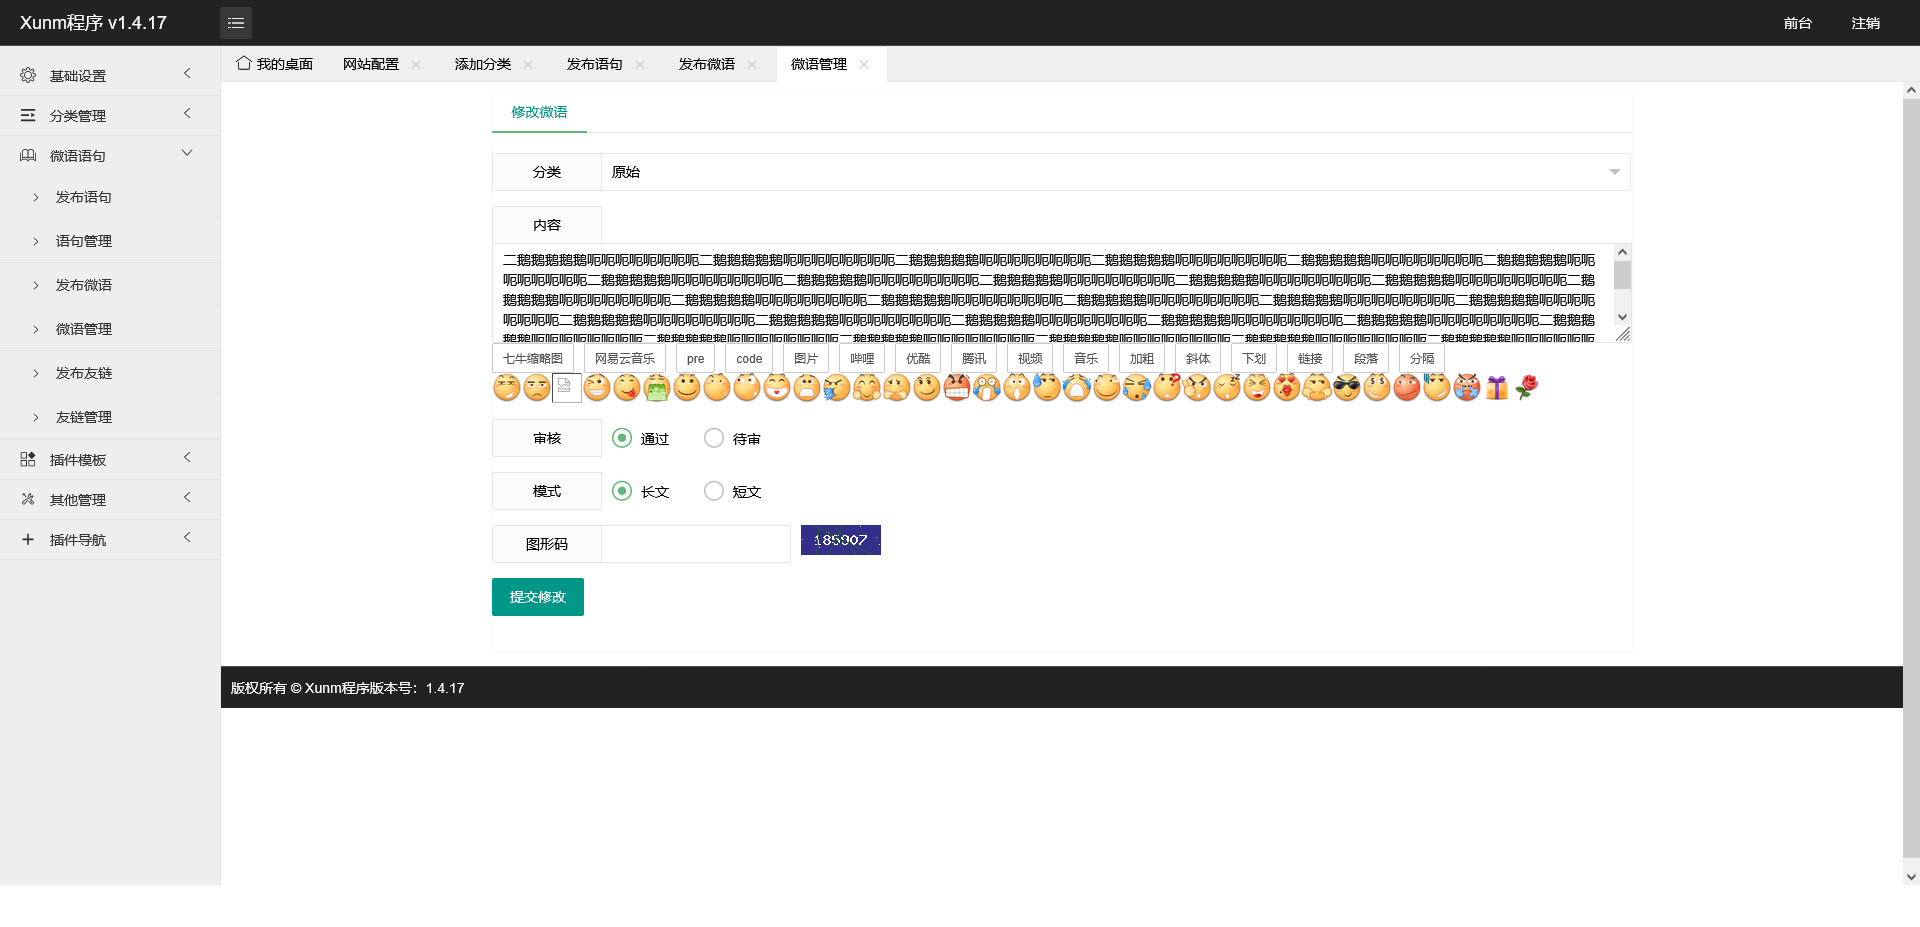Insert the gift box emoji

(x=1496, y=387)
